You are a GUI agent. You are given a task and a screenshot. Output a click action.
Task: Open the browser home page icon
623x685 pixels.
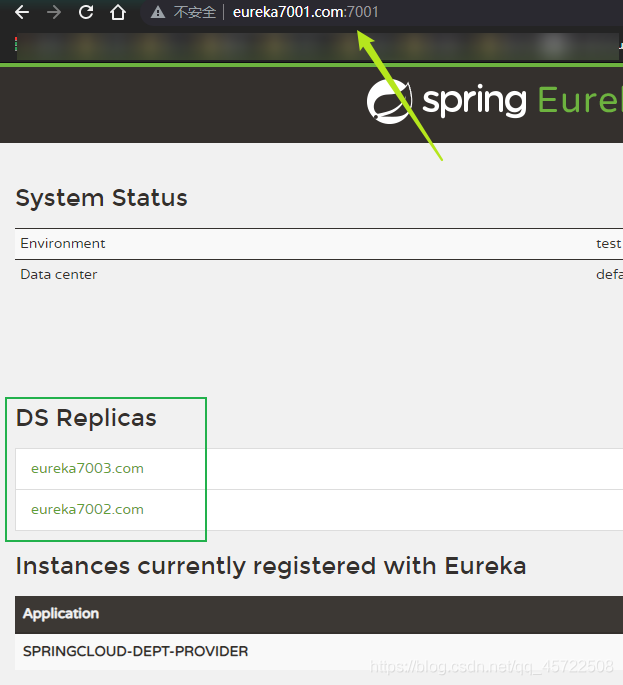pos(118,12)
